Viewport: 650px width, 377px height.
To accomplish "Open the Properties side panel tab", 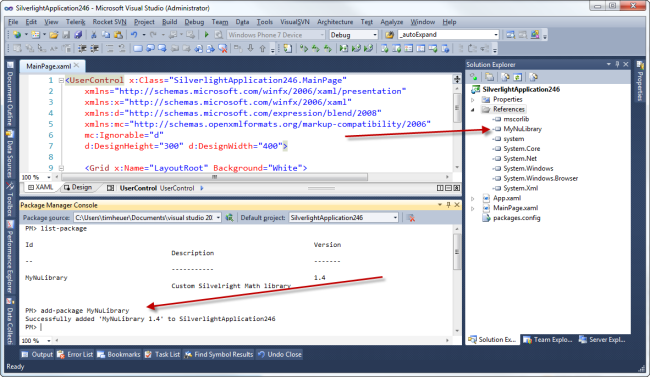I will [x=640, y=82].
